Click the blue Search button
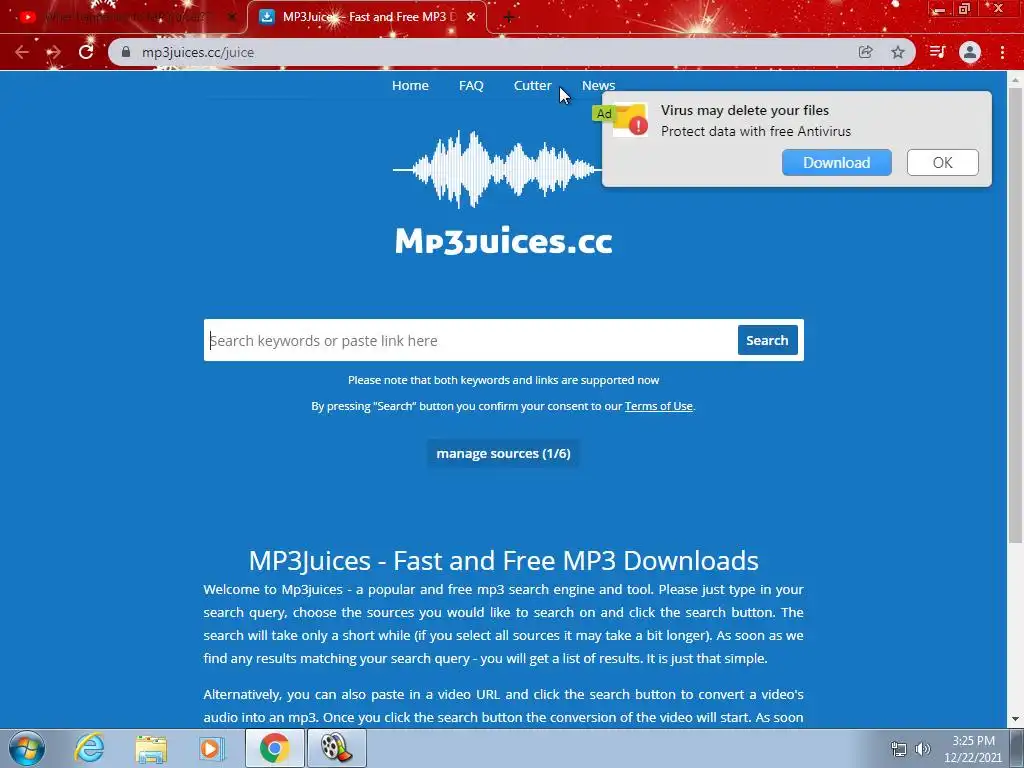 tap(767, 340)
